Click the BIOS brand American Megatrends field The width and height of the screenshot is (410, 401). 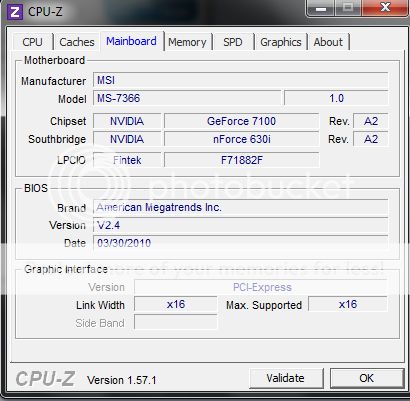(x=240, y=207)
